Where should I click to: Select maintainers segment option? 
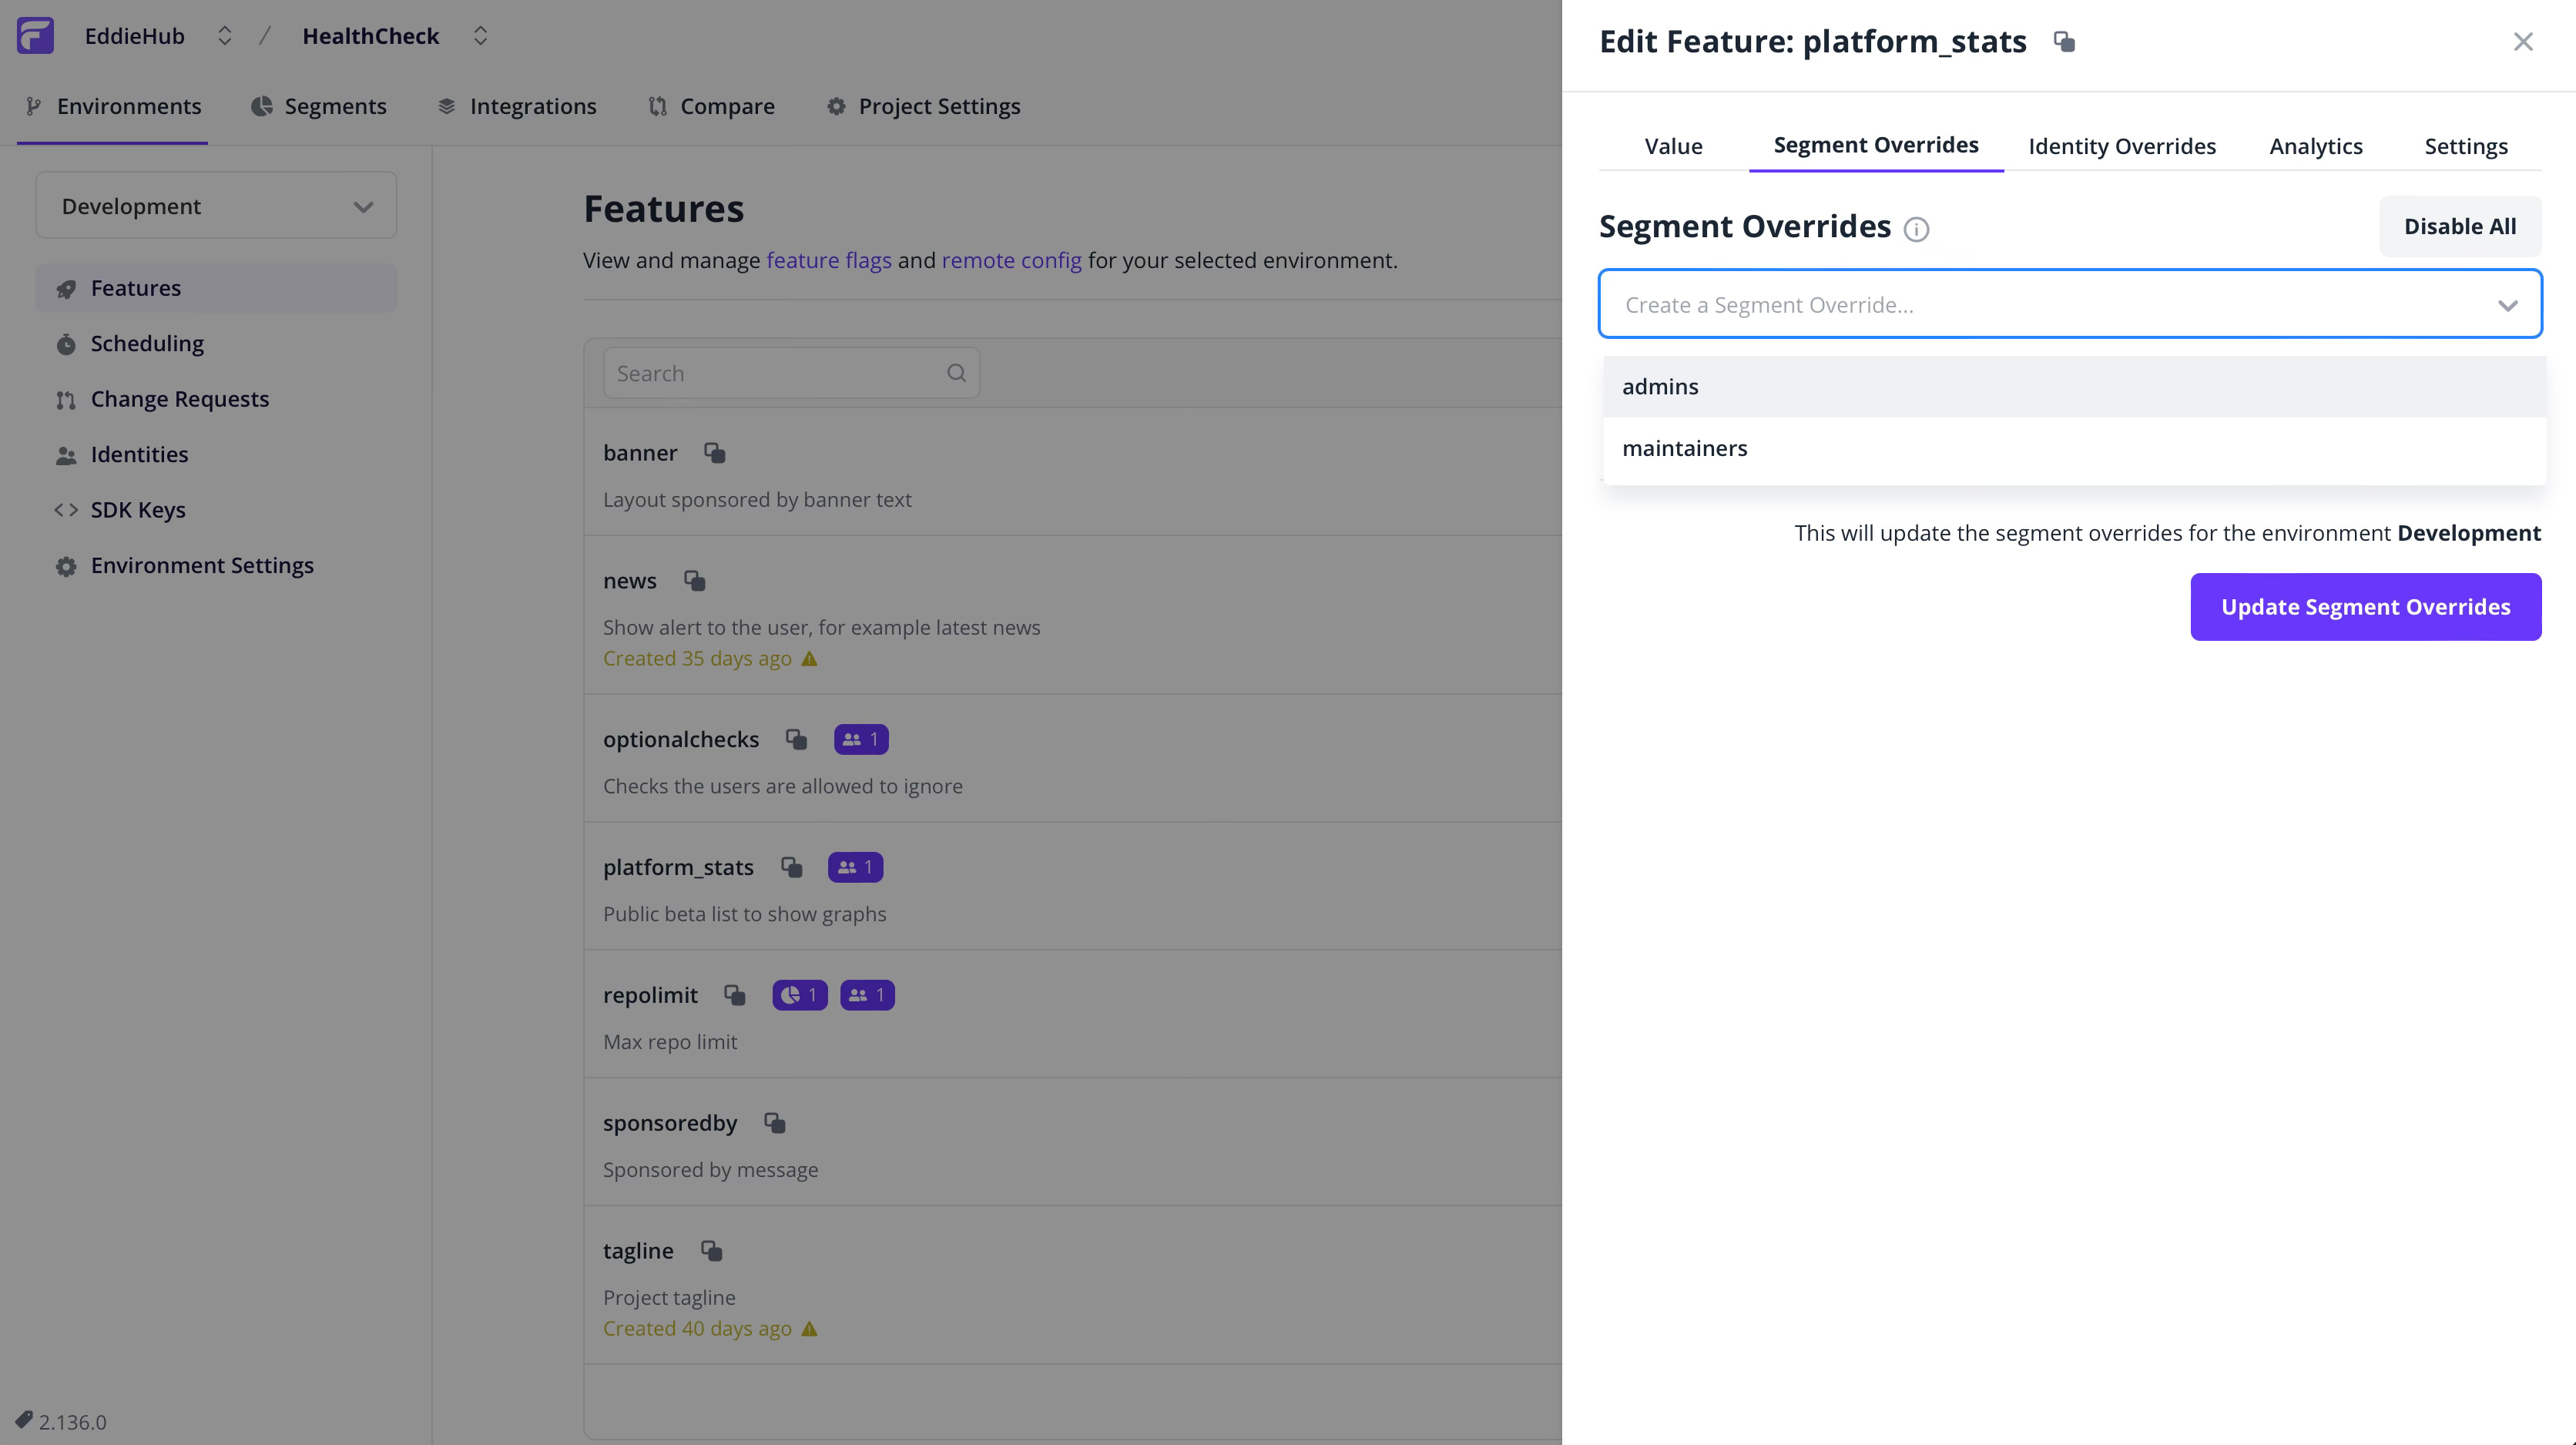pyautogui.click(x=2074, y=448)
